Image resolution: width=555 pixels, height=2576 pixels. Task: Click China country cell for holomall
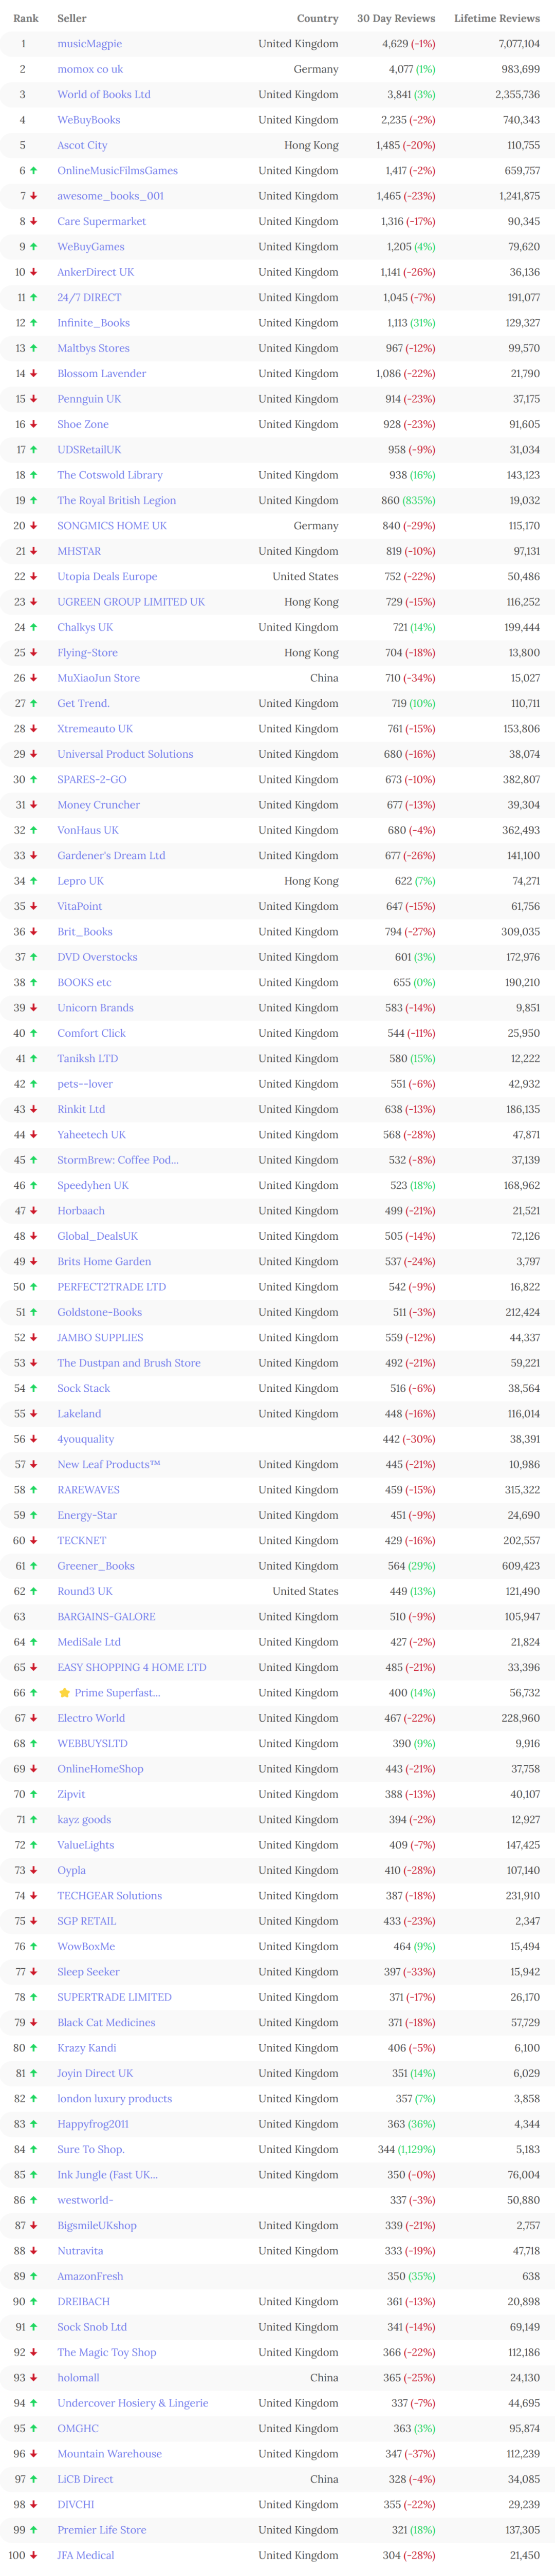click(x=324, y=2378)
